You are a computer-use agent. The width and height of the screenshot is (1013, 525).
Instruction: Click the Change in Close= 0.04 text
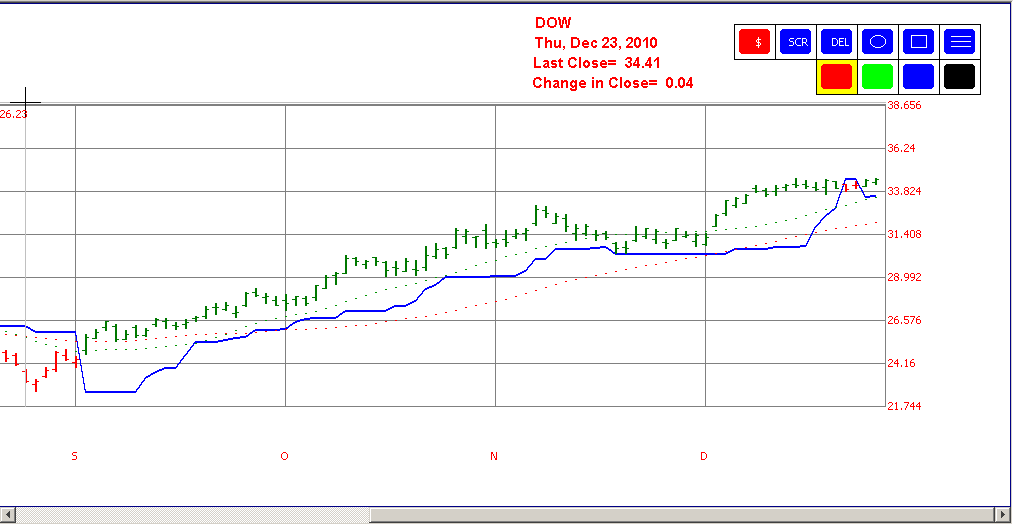612,83
